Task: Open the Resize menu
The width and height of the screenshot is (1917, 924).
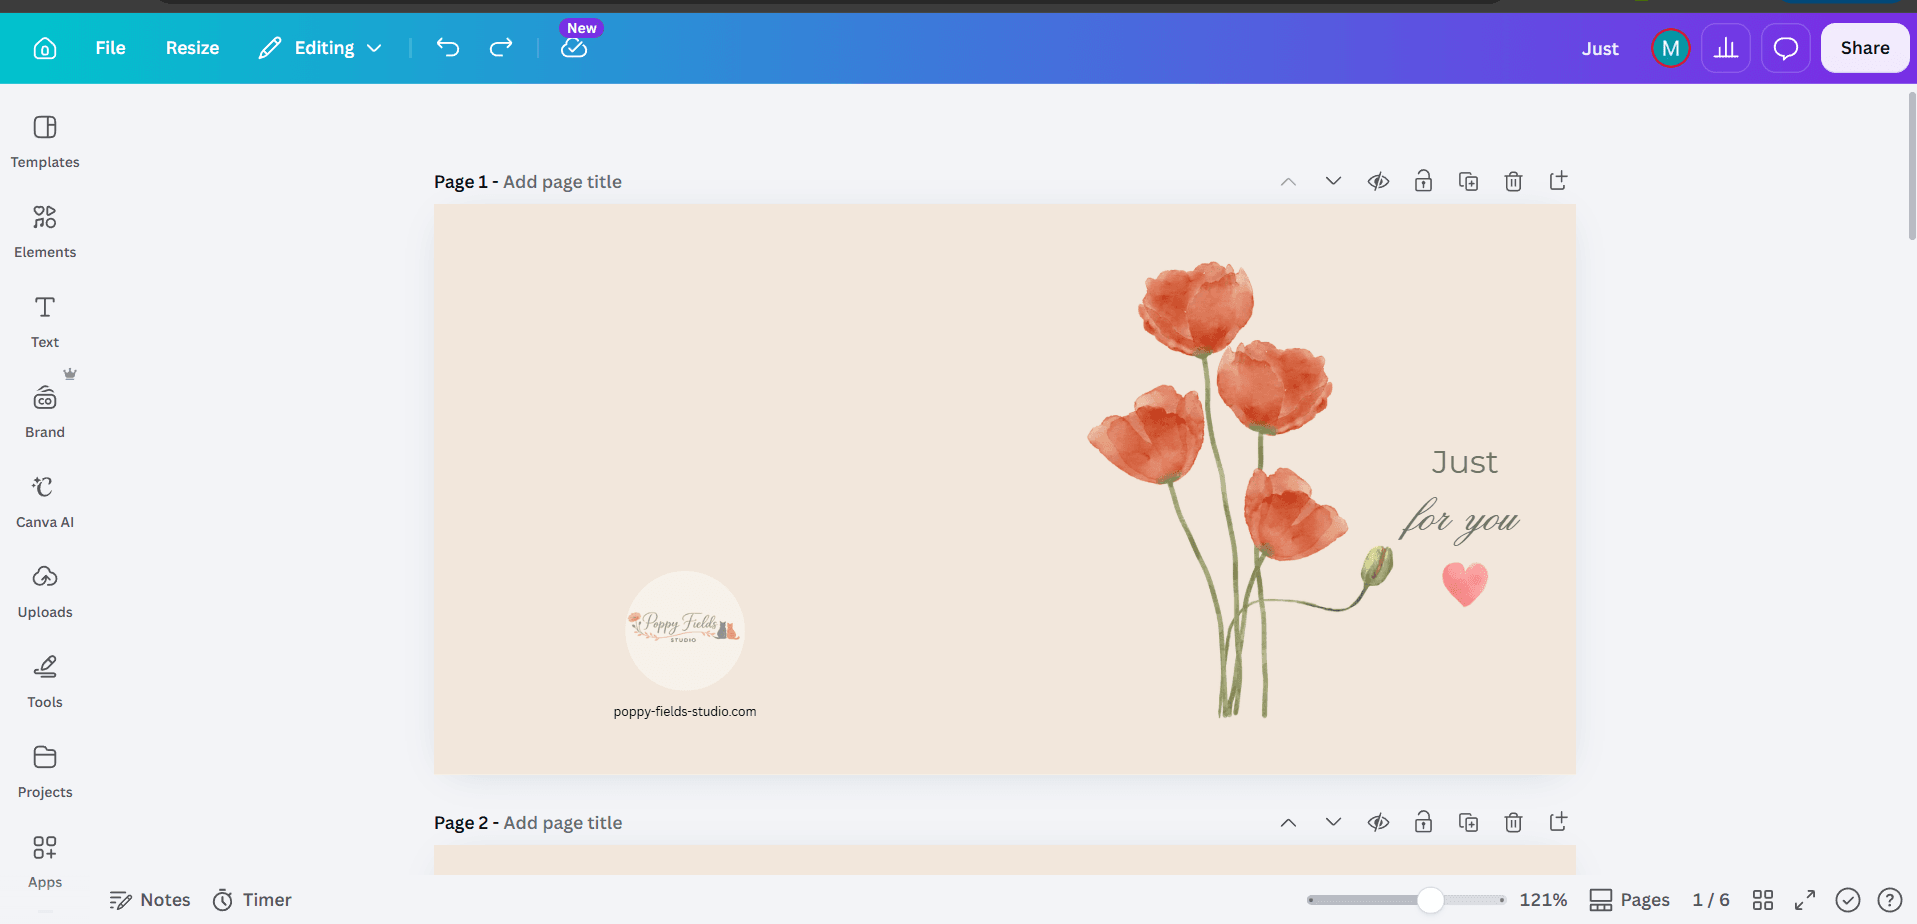Action: pos(192,48)
